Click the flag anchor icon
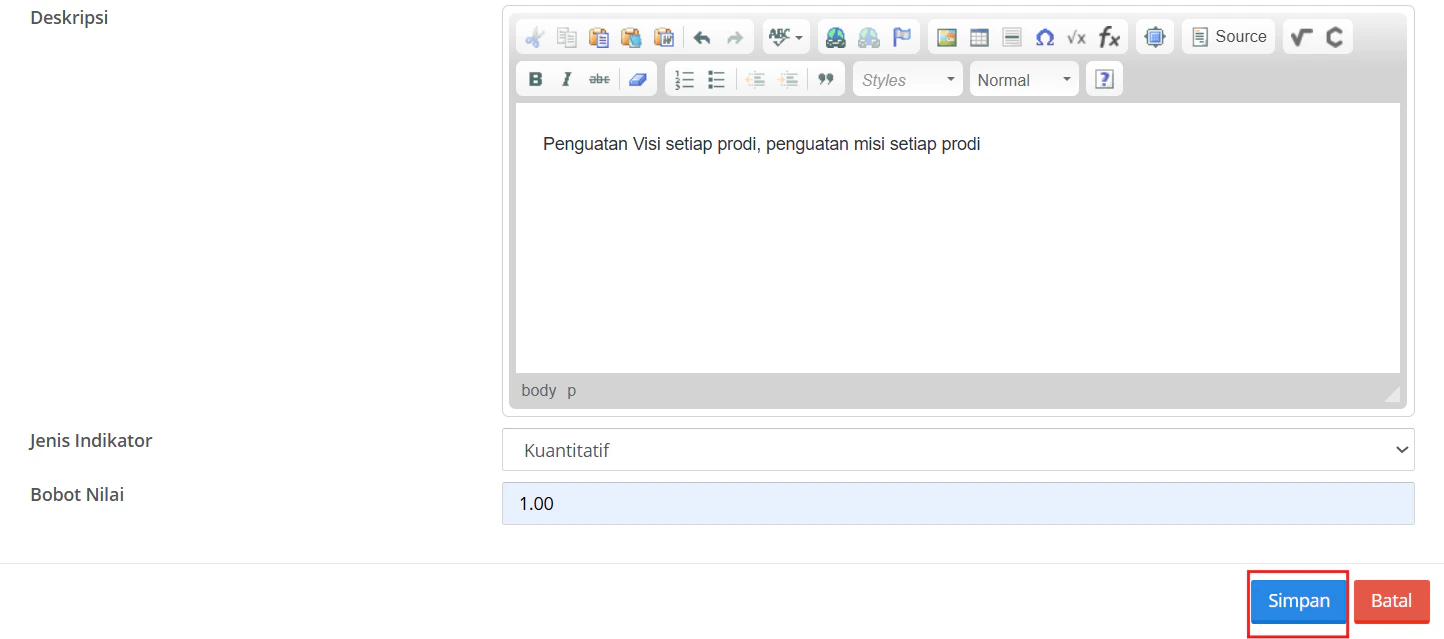Image resolution: width=1444 pixels, height=639 pixels. point(902,36)
